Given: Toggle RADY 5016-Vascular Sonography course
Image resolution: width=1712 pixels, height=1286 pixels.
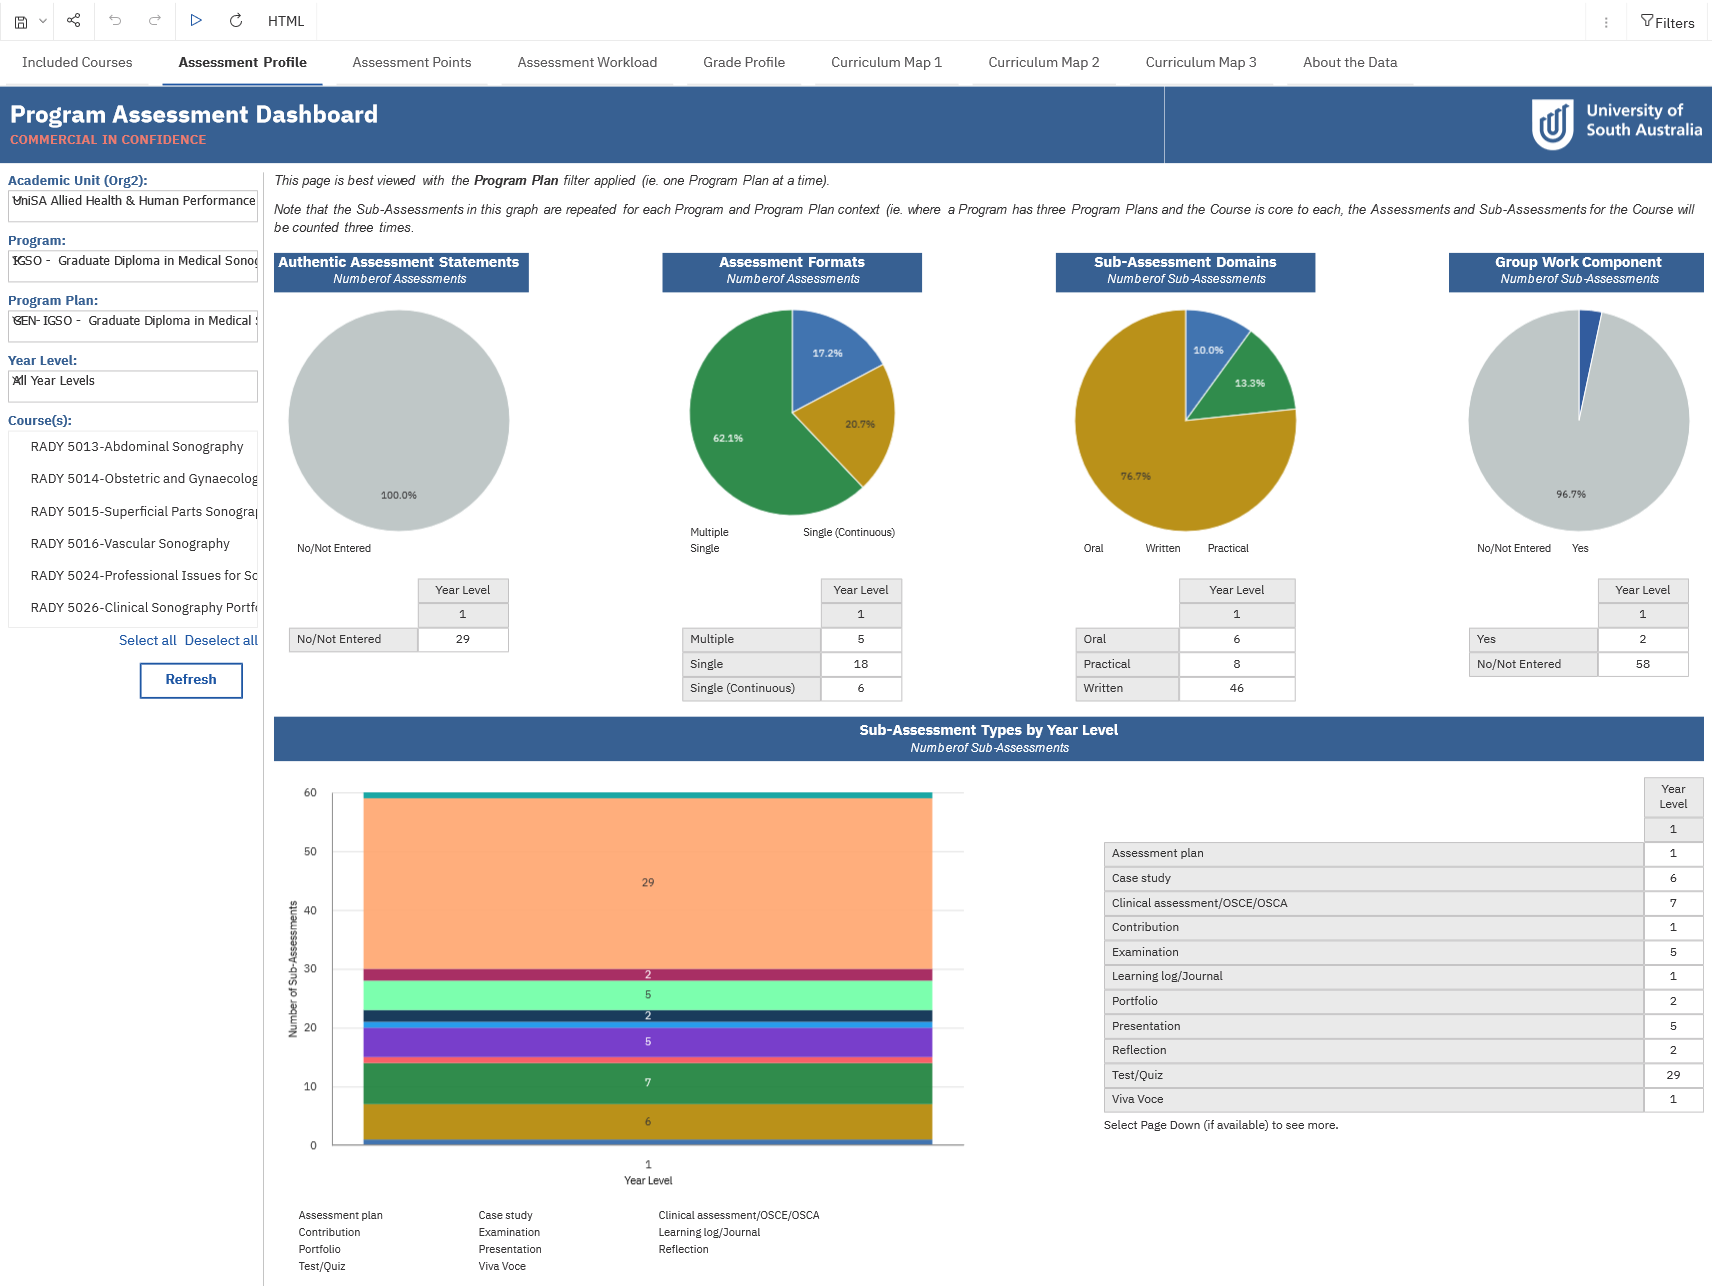Looking at the screenshot, I should pos(130,544).
